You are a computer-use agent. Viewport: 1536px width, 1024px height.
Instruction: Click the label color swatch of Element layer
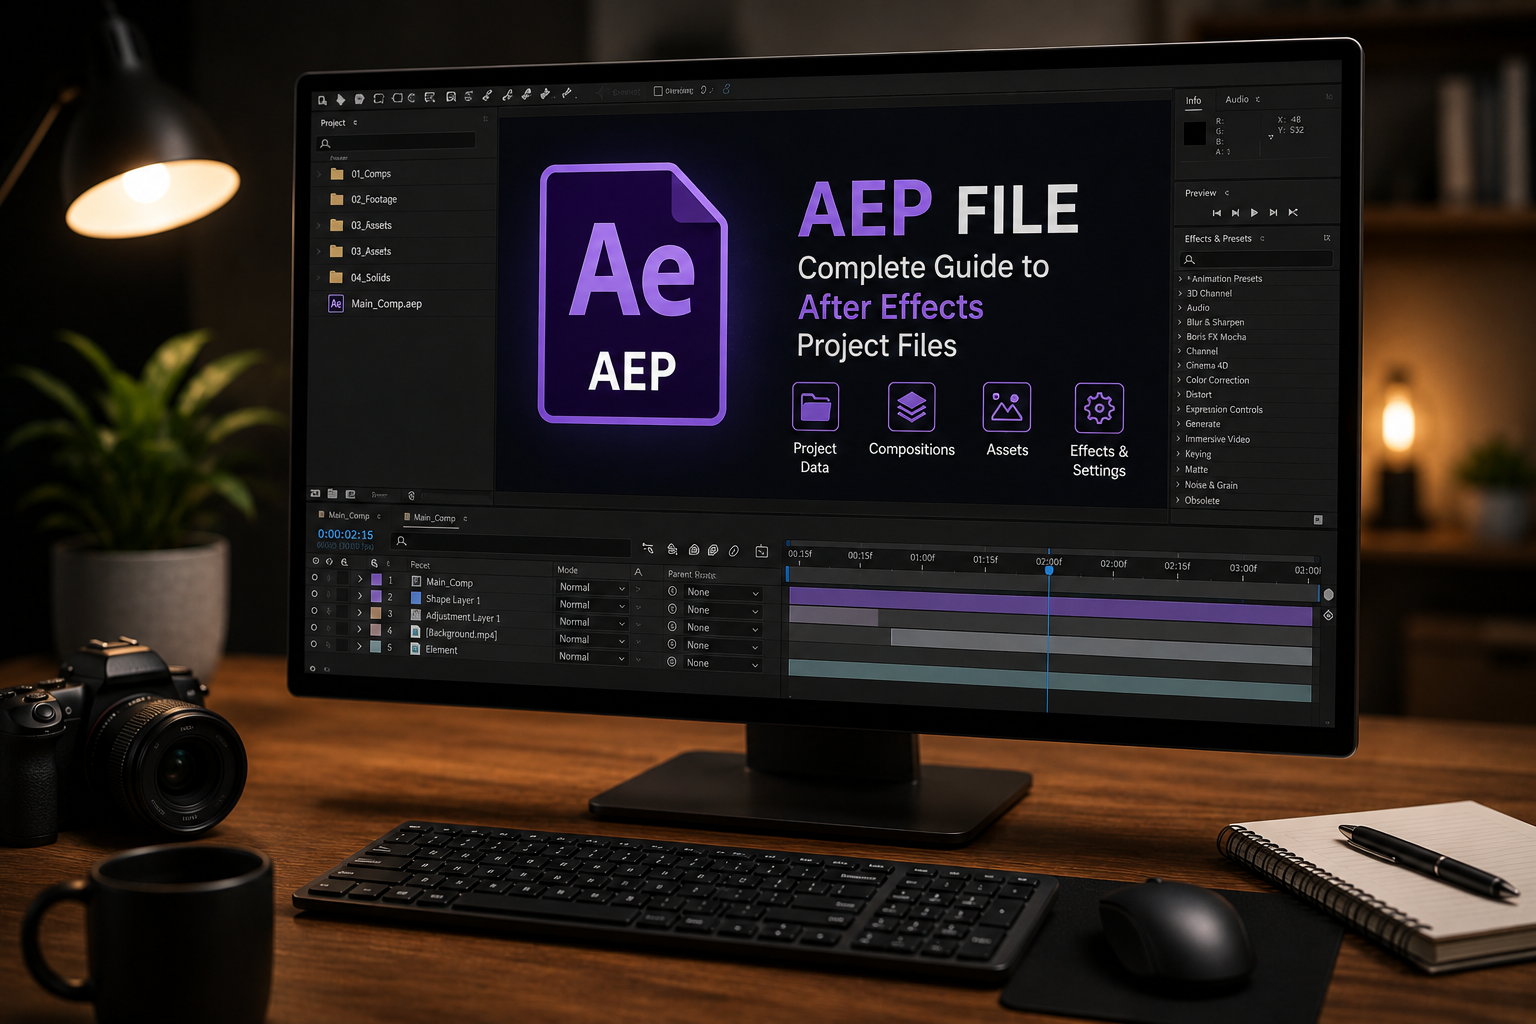pos(375,646)
